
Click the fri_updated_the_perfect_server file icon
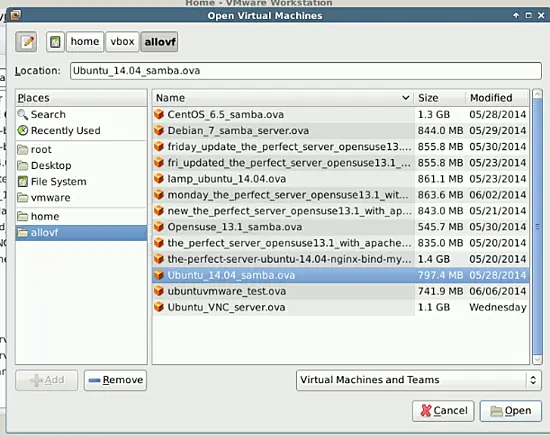(x=159, y=163)
